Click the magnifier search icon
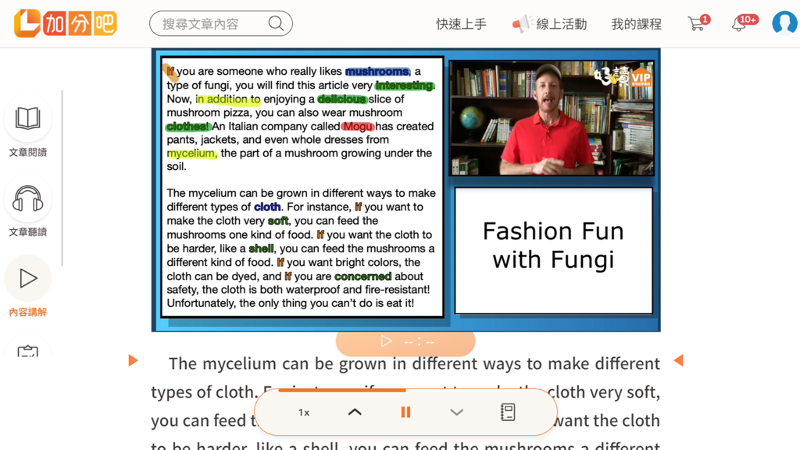Viewport: 800px width, 450px height. [276, 24]
